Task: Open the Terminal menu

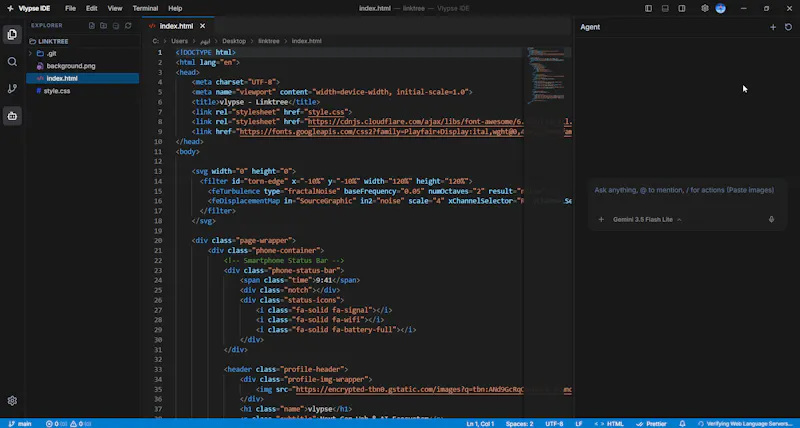Action: tap(145, 8)
